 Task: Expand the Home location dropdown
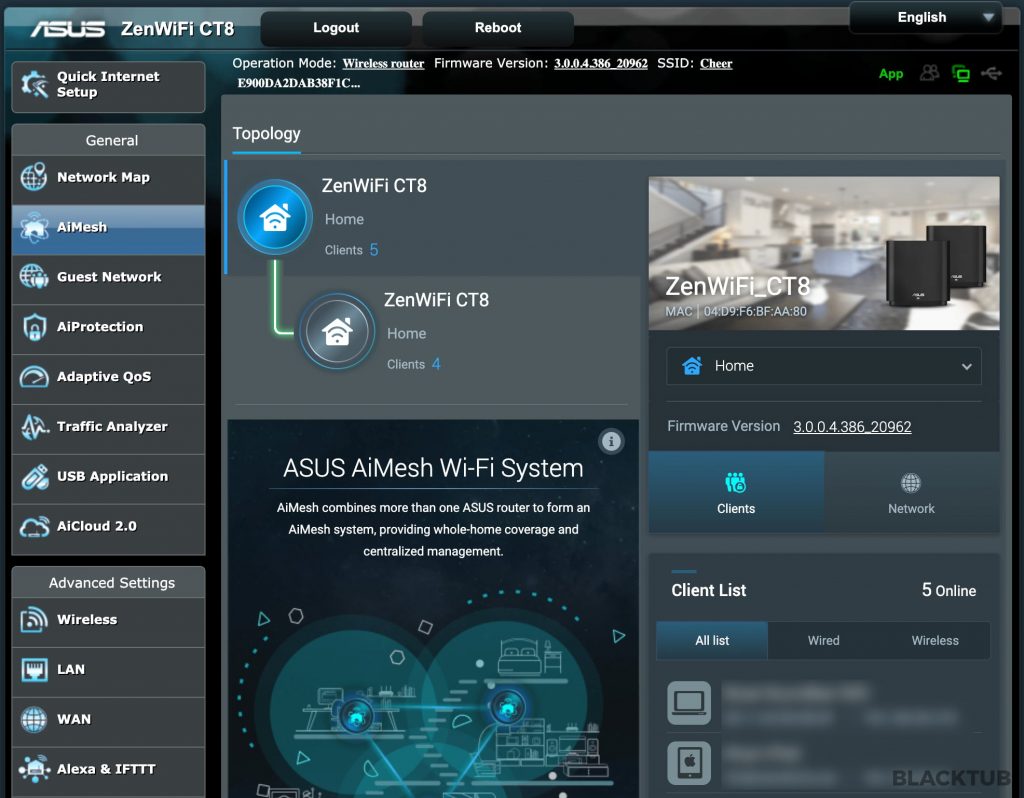tap(824, 366)
